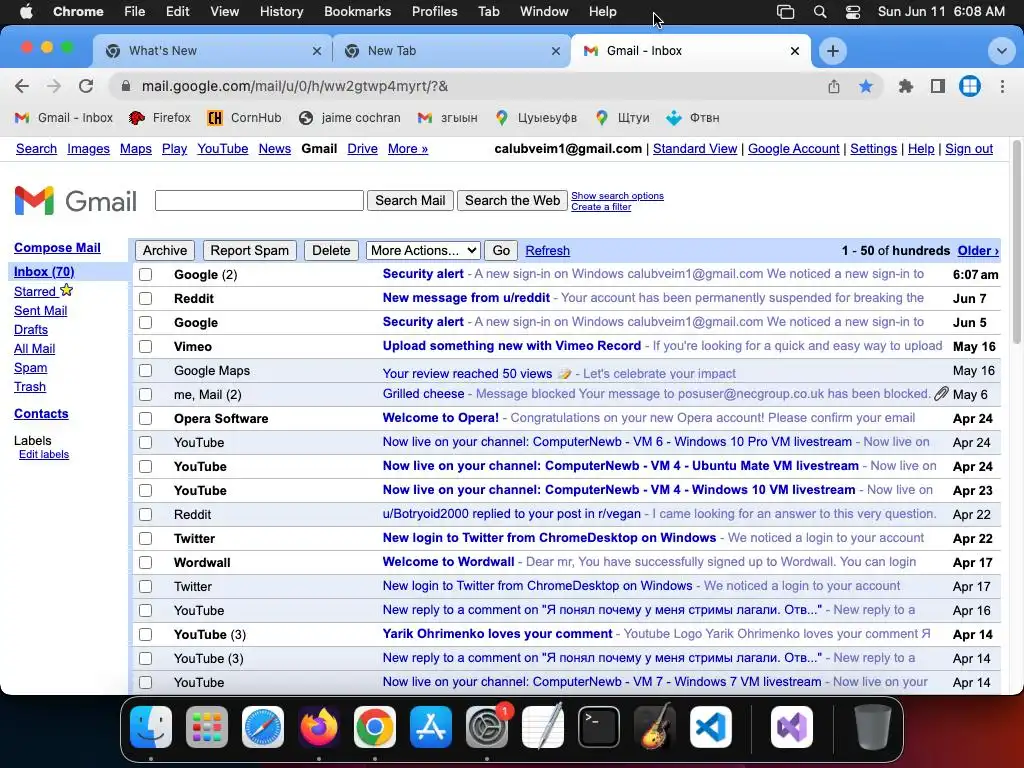
Task: Open GarageBand from the Dock
Action: [655, 726]
